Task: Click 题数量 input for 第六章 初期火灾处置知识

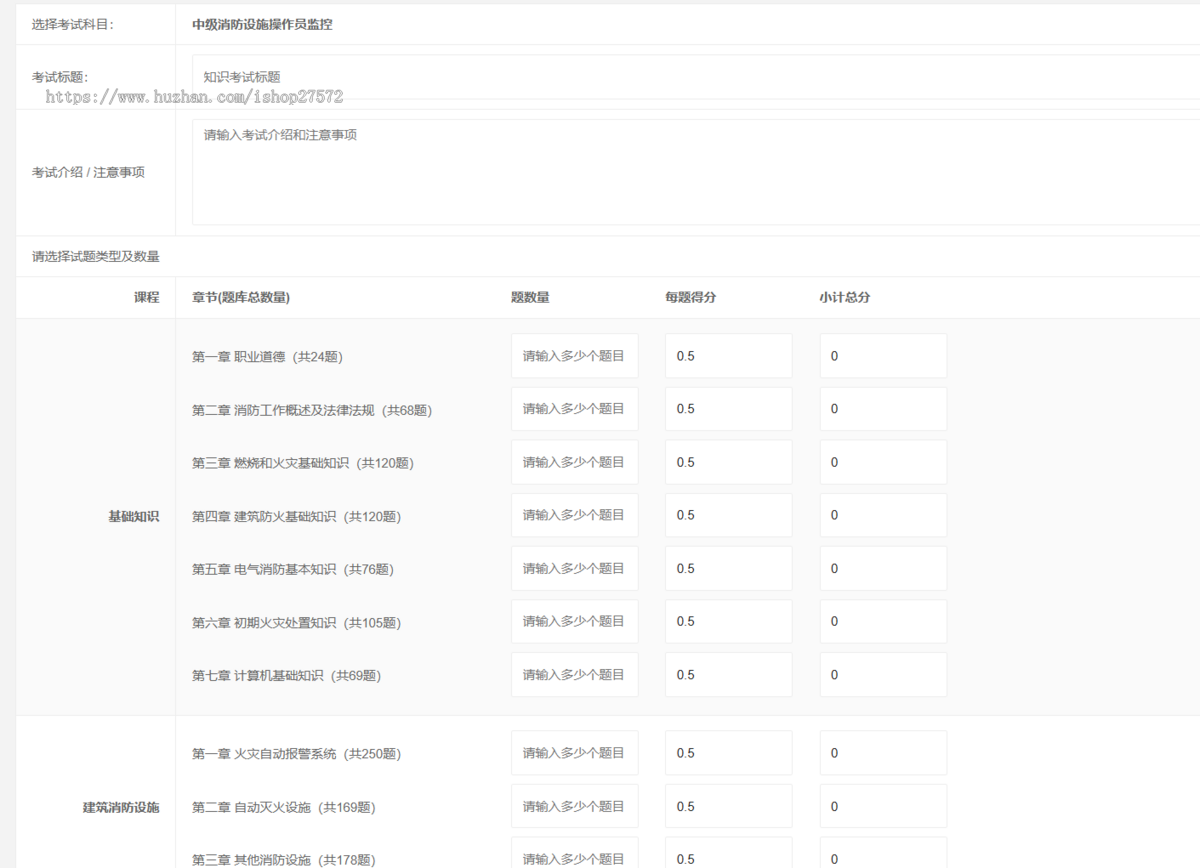Action: coord(575,621)
